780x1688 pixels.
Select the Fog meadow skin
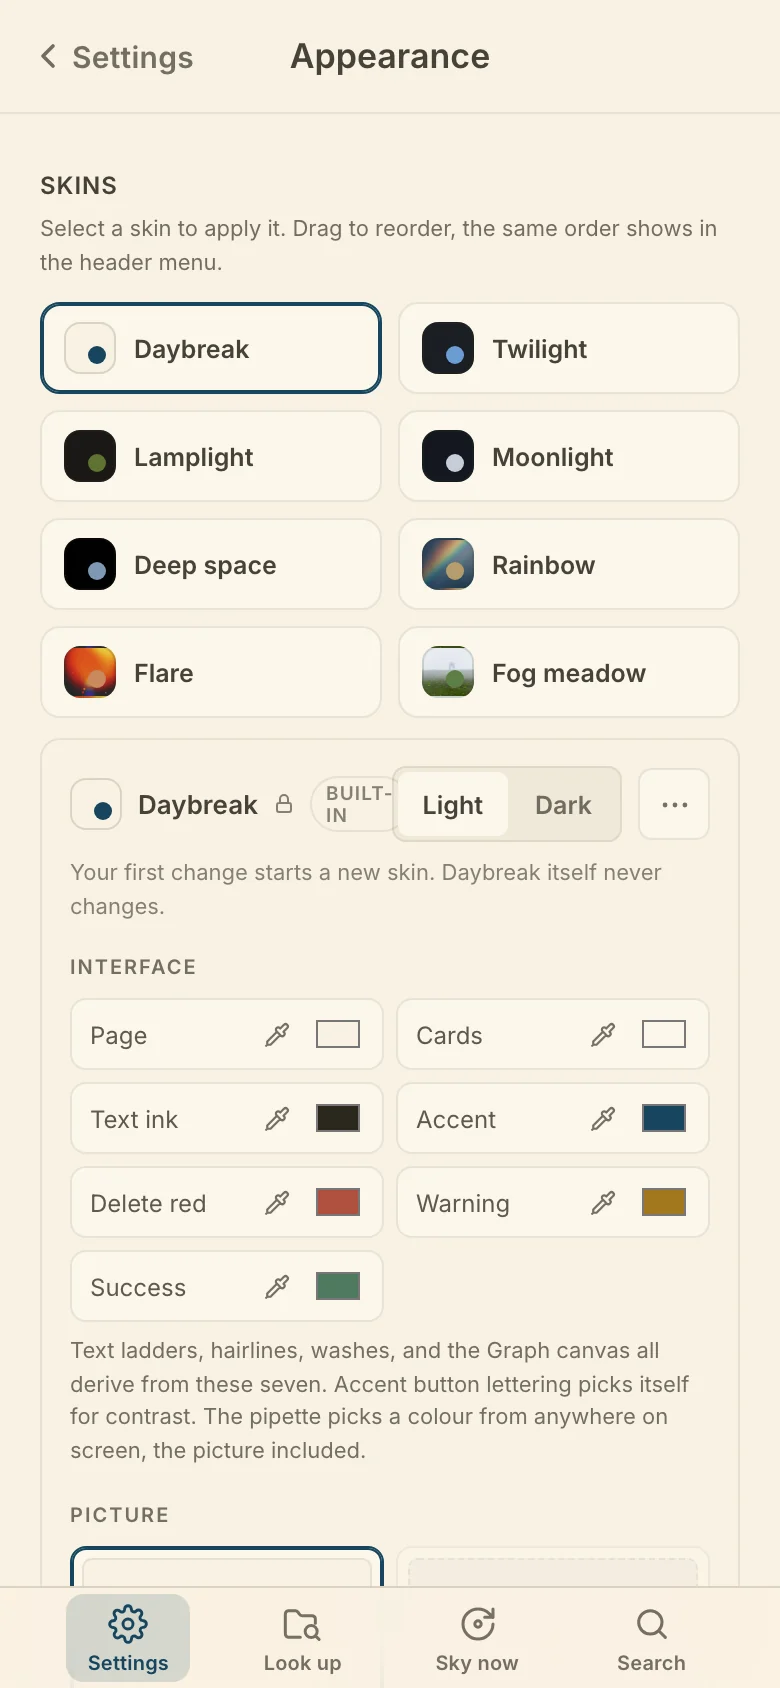[569, 672]
